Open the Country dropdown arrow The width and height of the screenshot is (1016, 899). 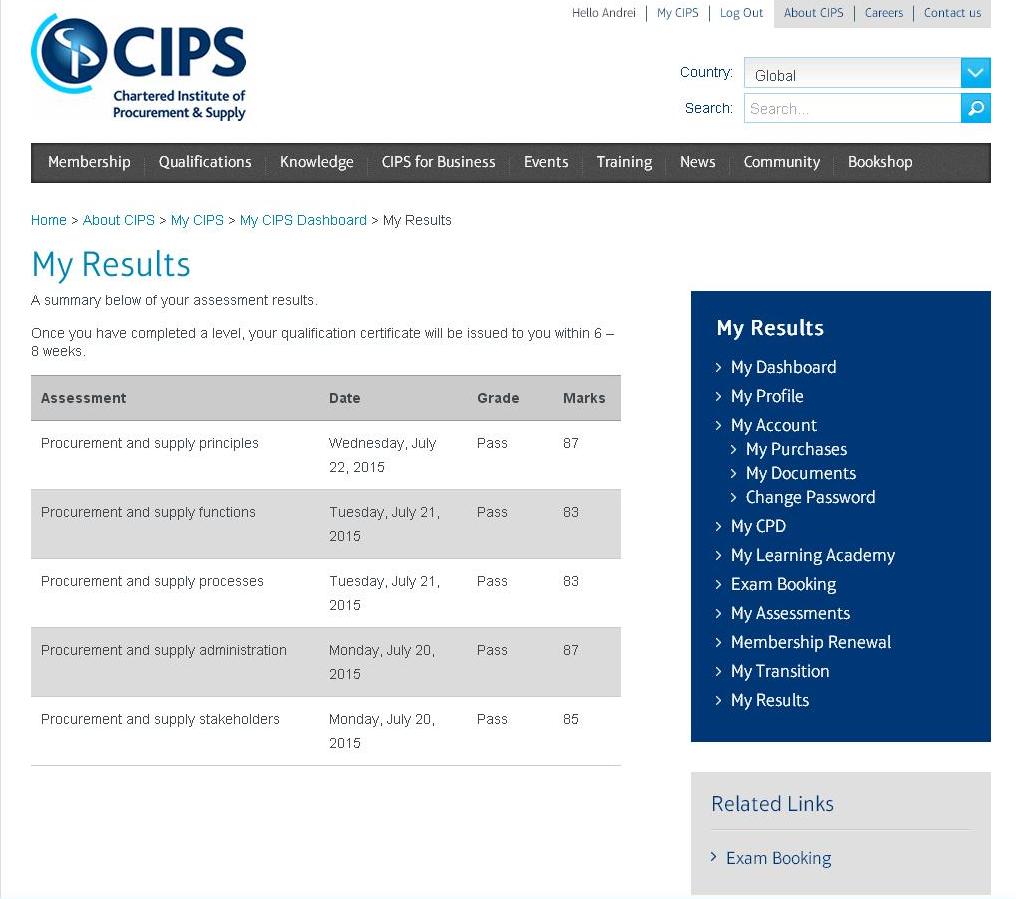[975, 73]
